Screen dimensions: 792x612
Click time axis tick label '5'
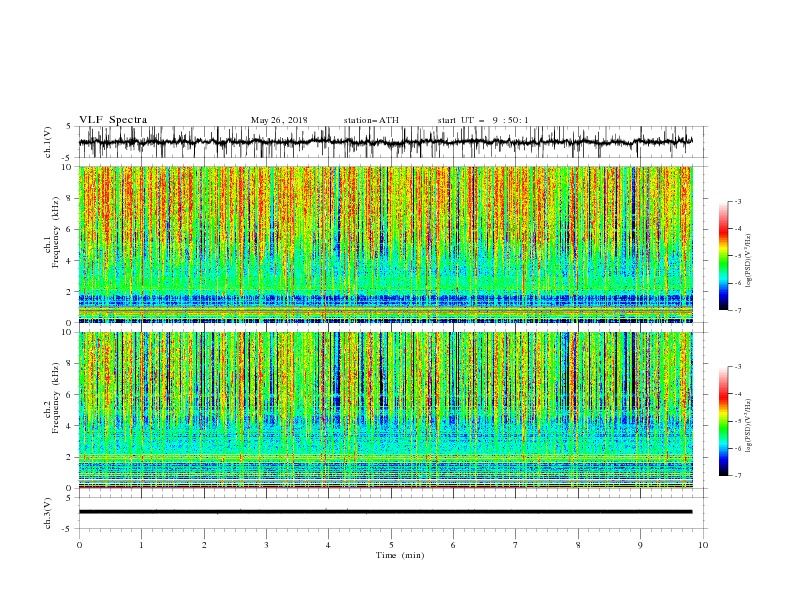tap(391, 545)
